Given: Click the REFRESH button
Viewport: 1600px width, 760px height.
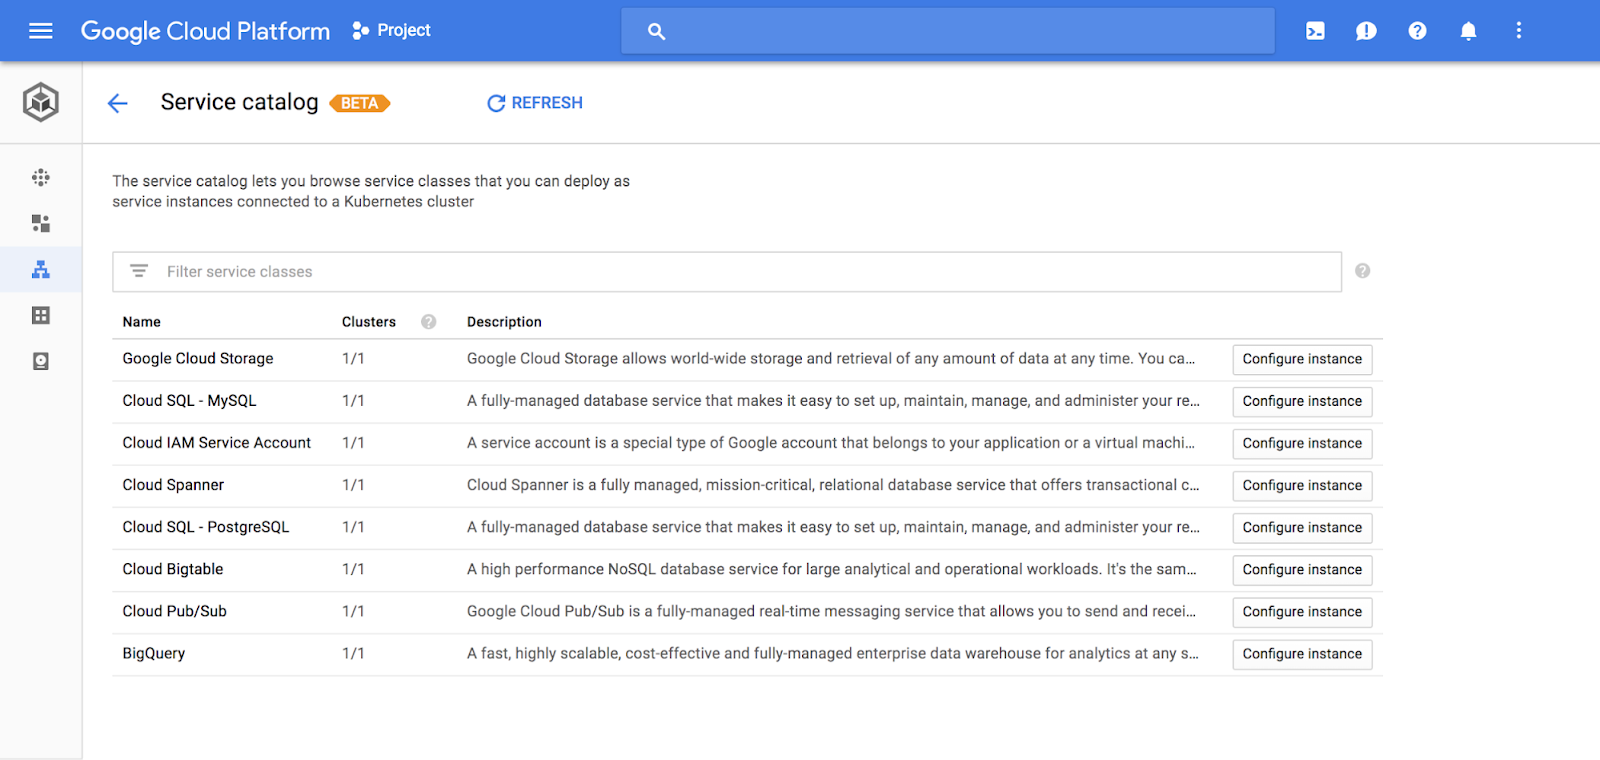Looking at the screenshot, I should pos(535,103).
